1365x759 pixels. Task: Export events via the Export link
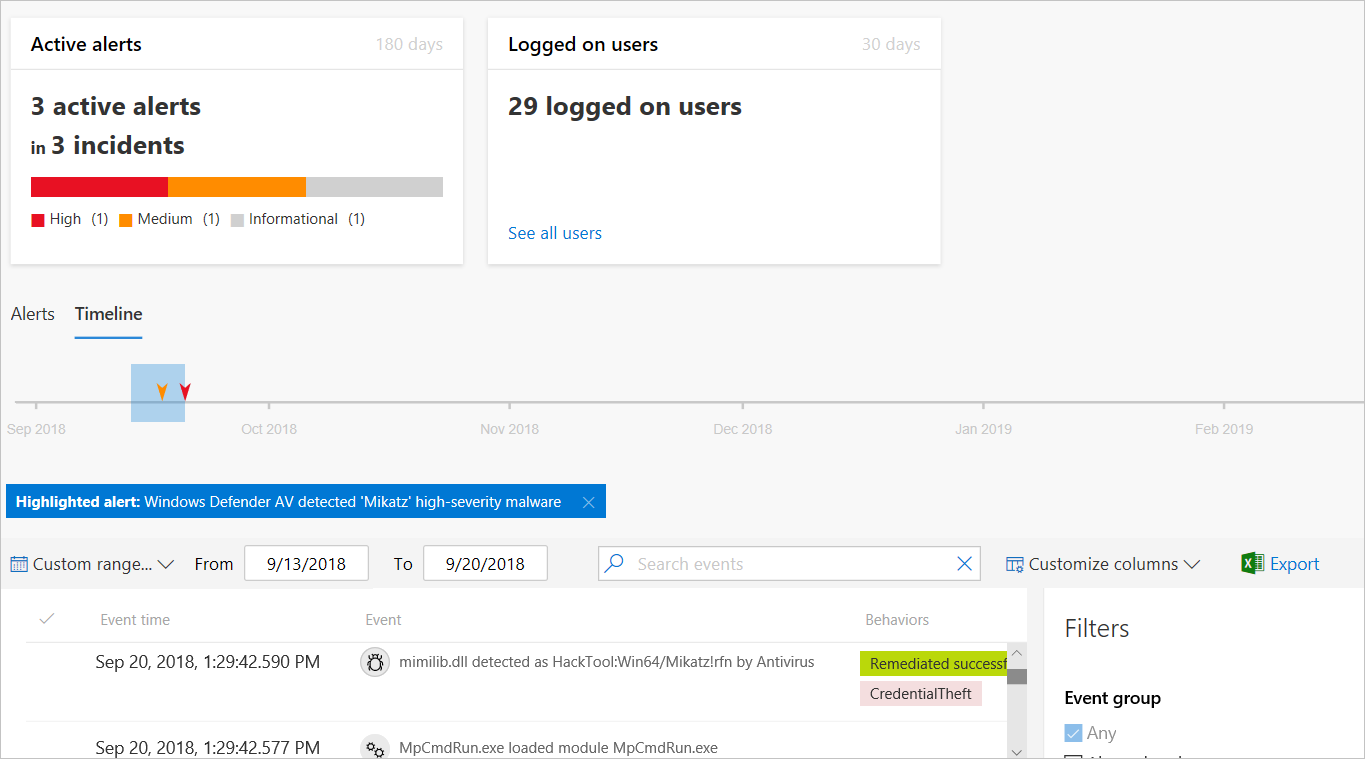[x=1294, y=564]
